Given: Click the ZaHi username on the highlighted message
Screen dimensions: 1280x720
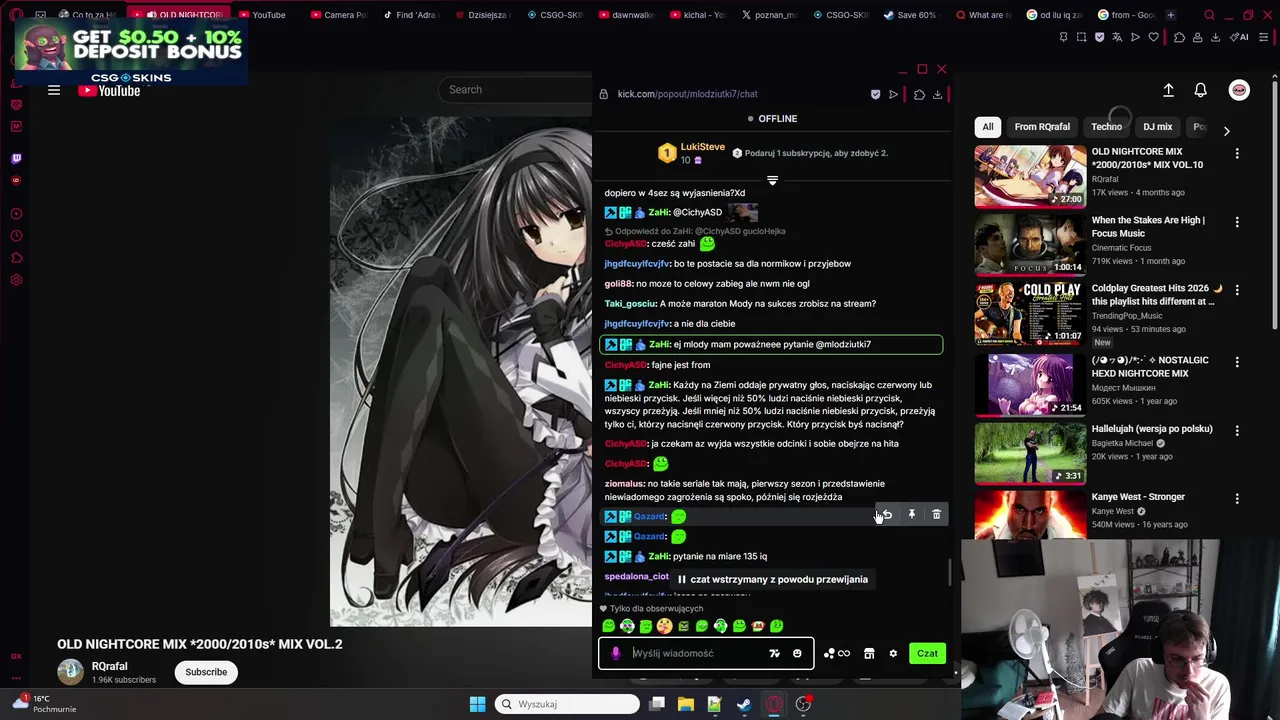Looking at the screenshot, I should tap(658, 344).
